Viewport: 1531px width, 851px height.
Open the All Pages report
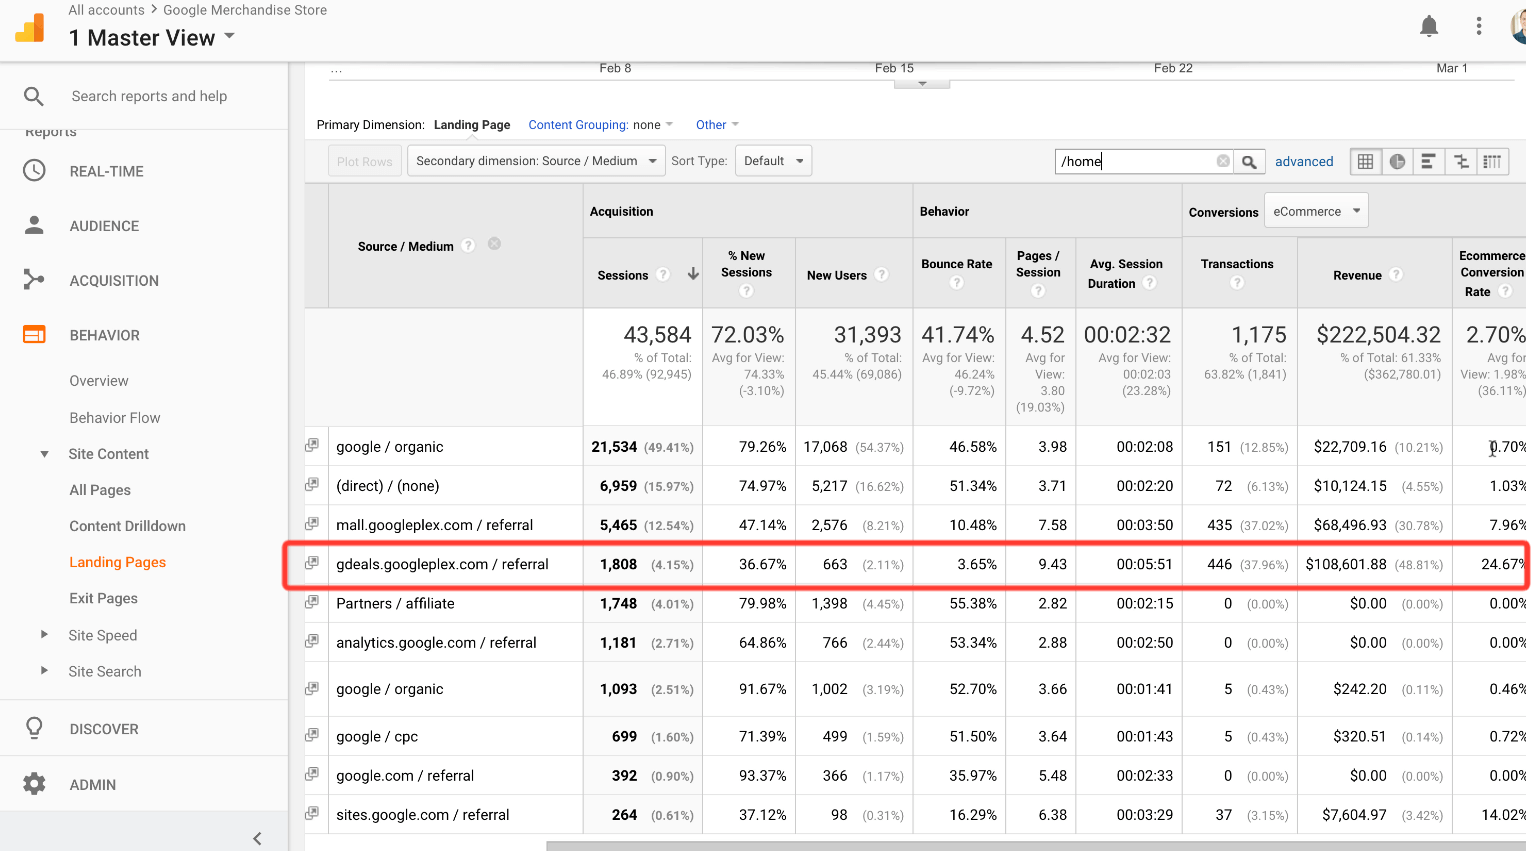tap(100, 490)
